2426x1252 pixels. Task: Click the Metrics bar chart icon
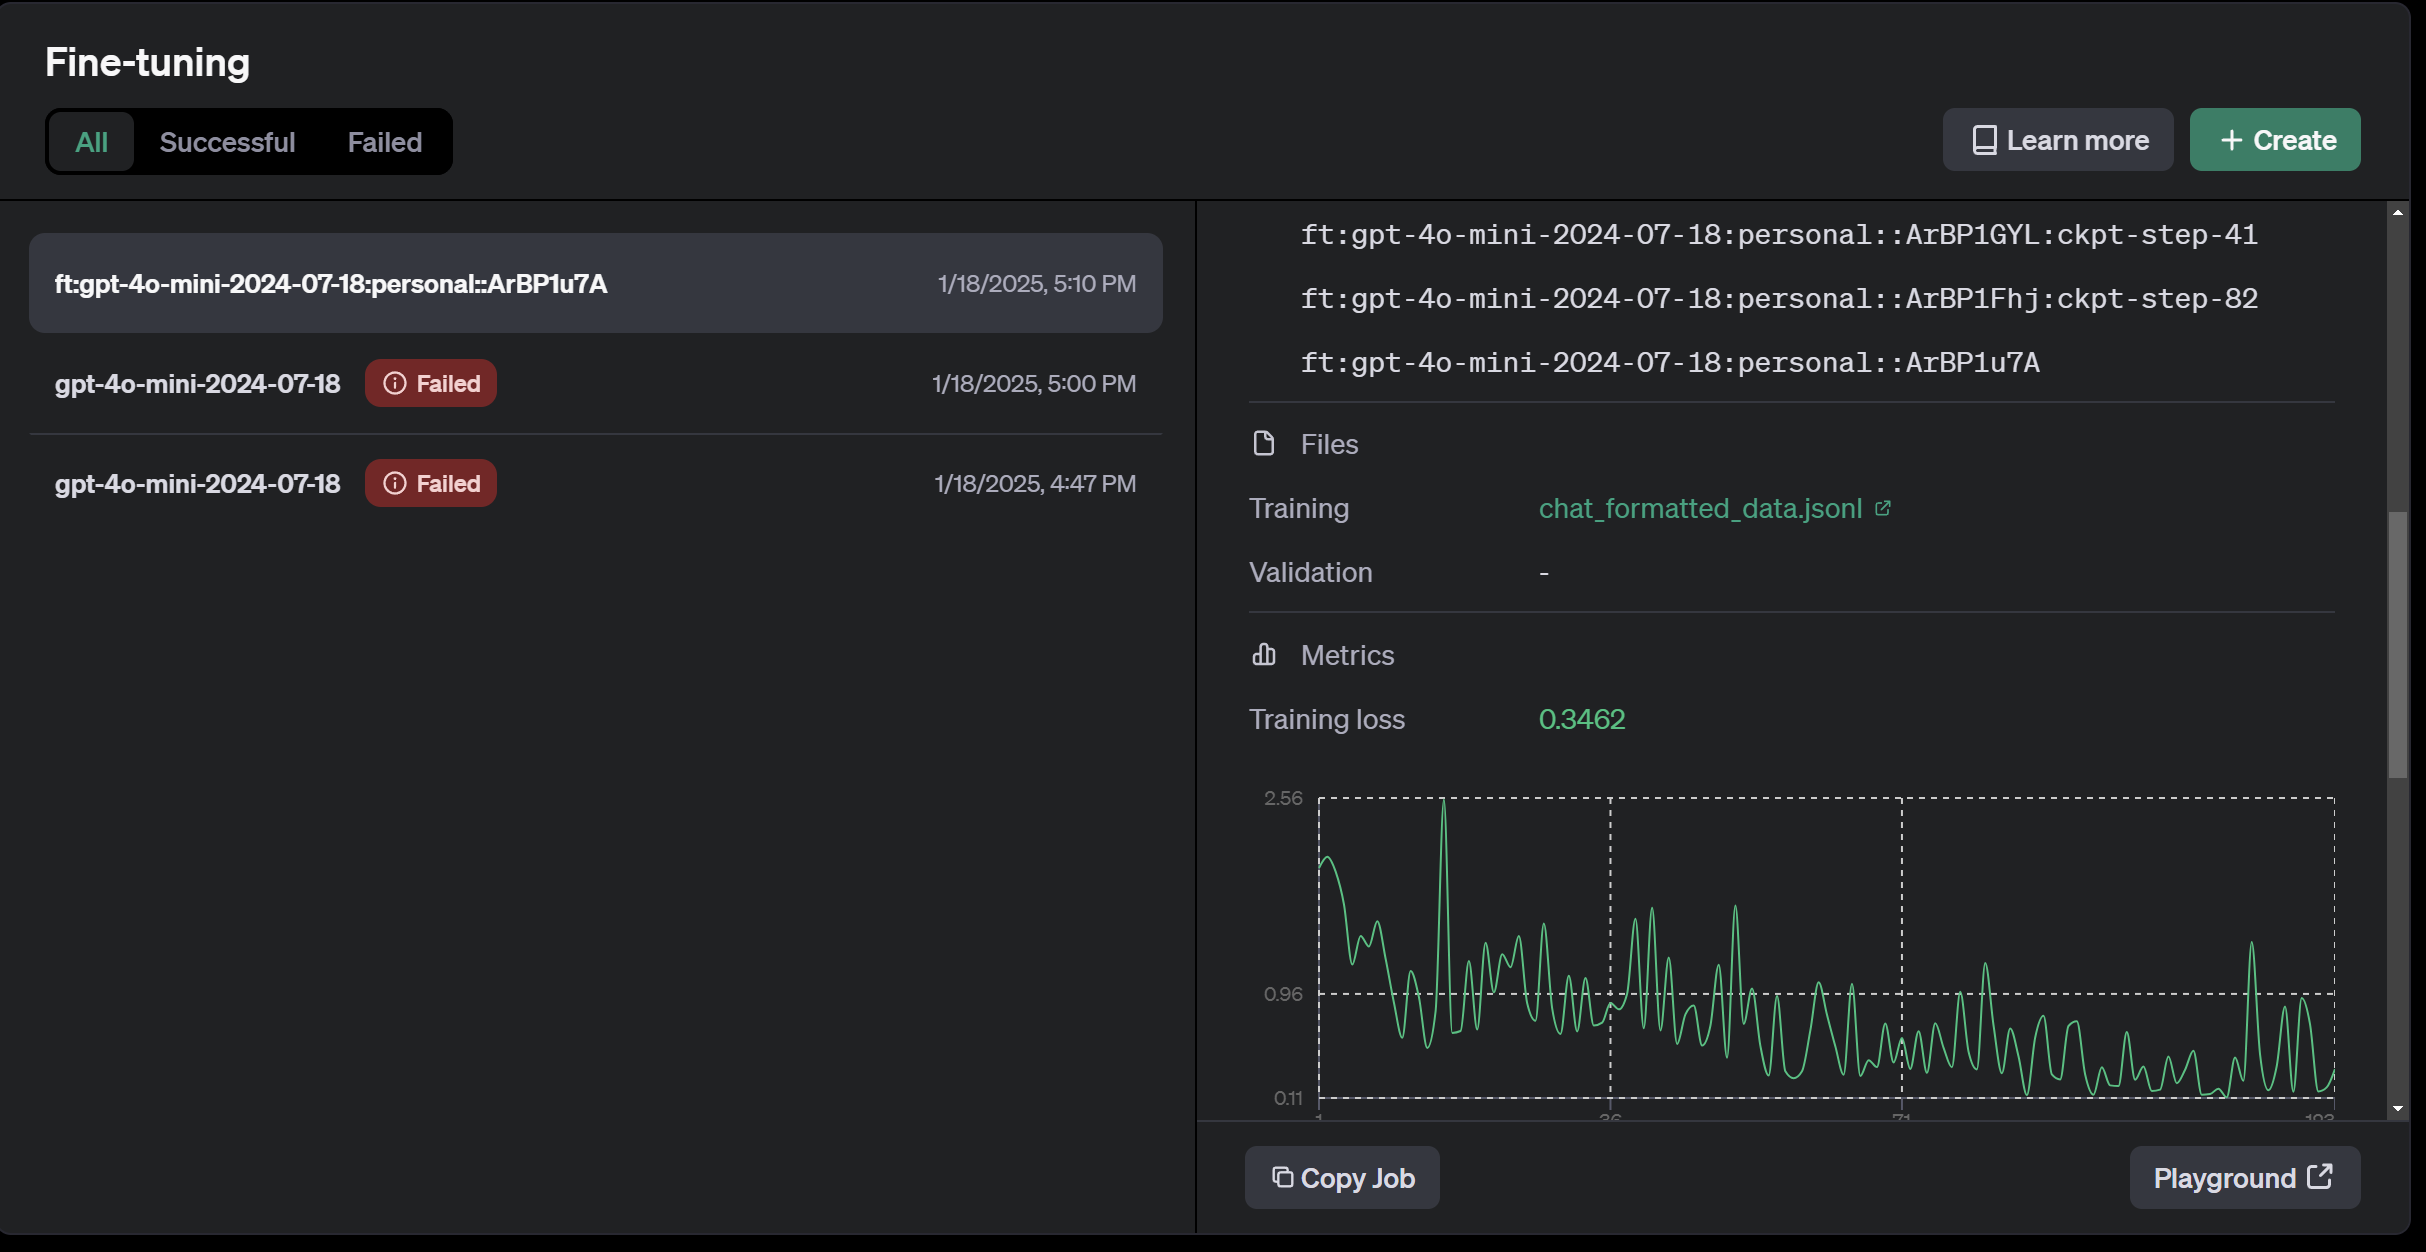[1264, 655]
